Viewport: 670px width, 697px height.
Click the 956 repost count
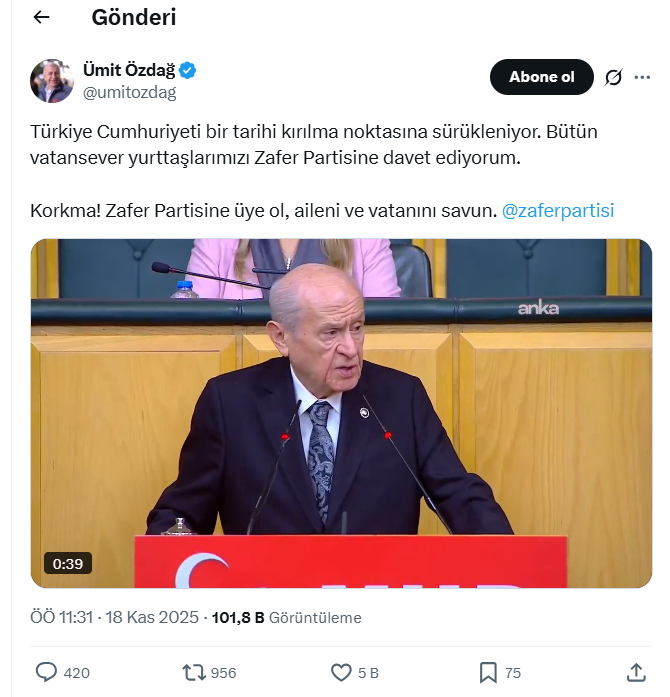223,673
